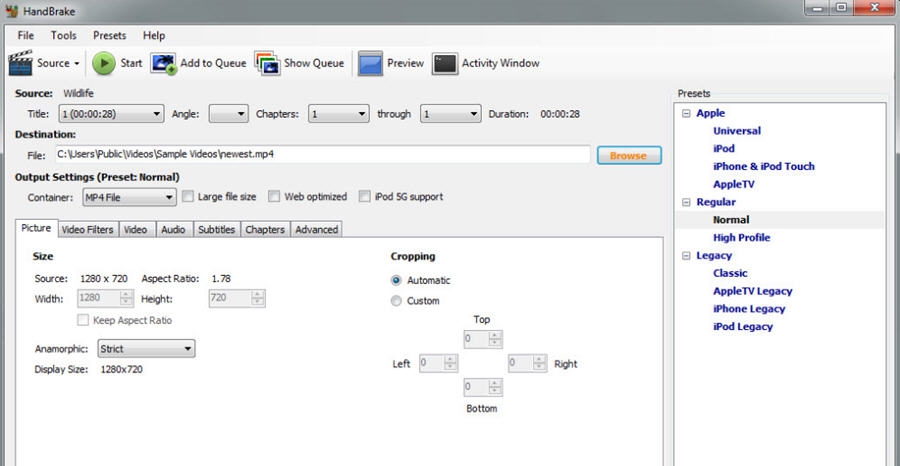The height and width of the screenshot is (466, 900).
Task: Select Custom cropping radio button
Action: click(396, 301)
